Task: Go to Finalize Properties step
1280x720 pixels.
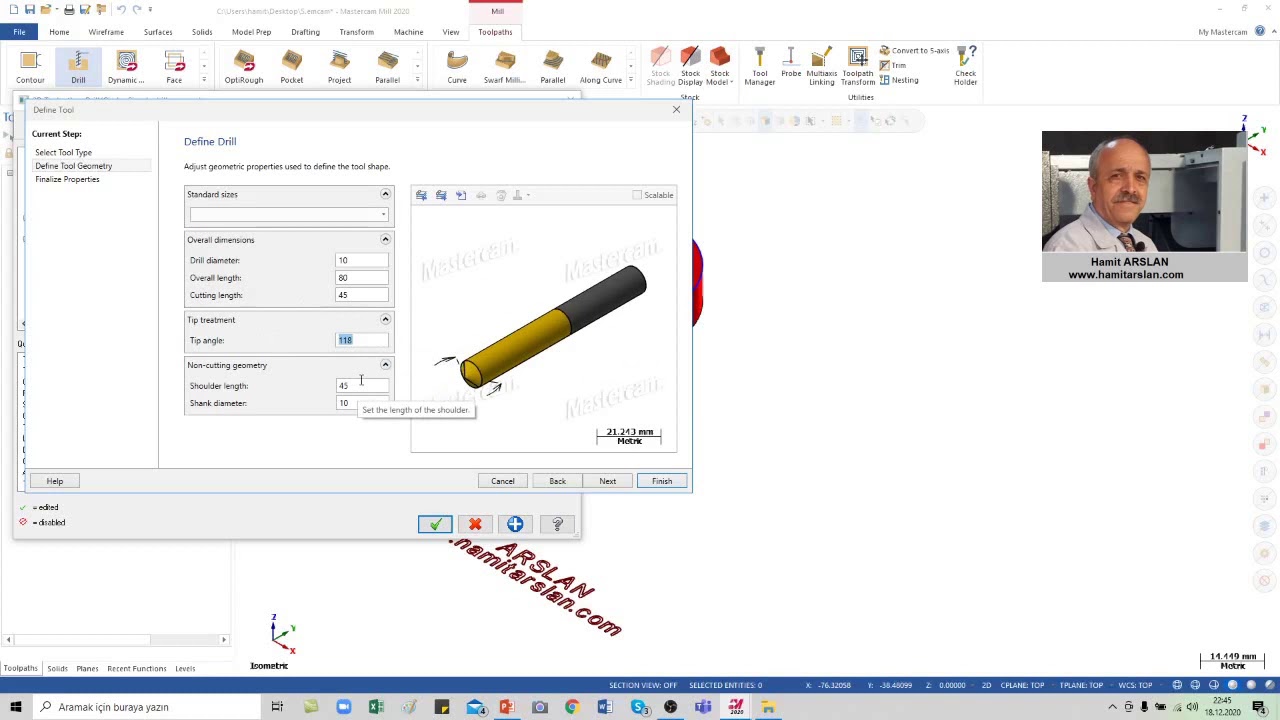Action: tap(67, 179)
